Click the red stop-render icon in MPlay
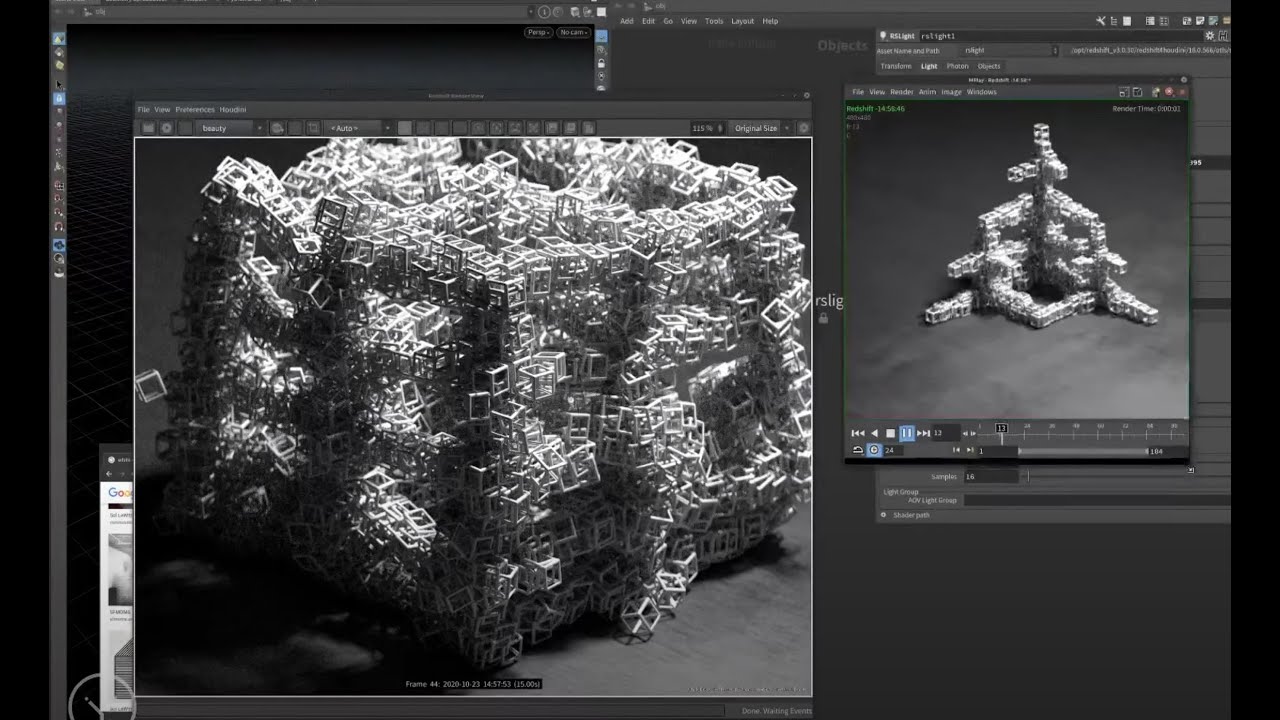 tap(1169, 92)
